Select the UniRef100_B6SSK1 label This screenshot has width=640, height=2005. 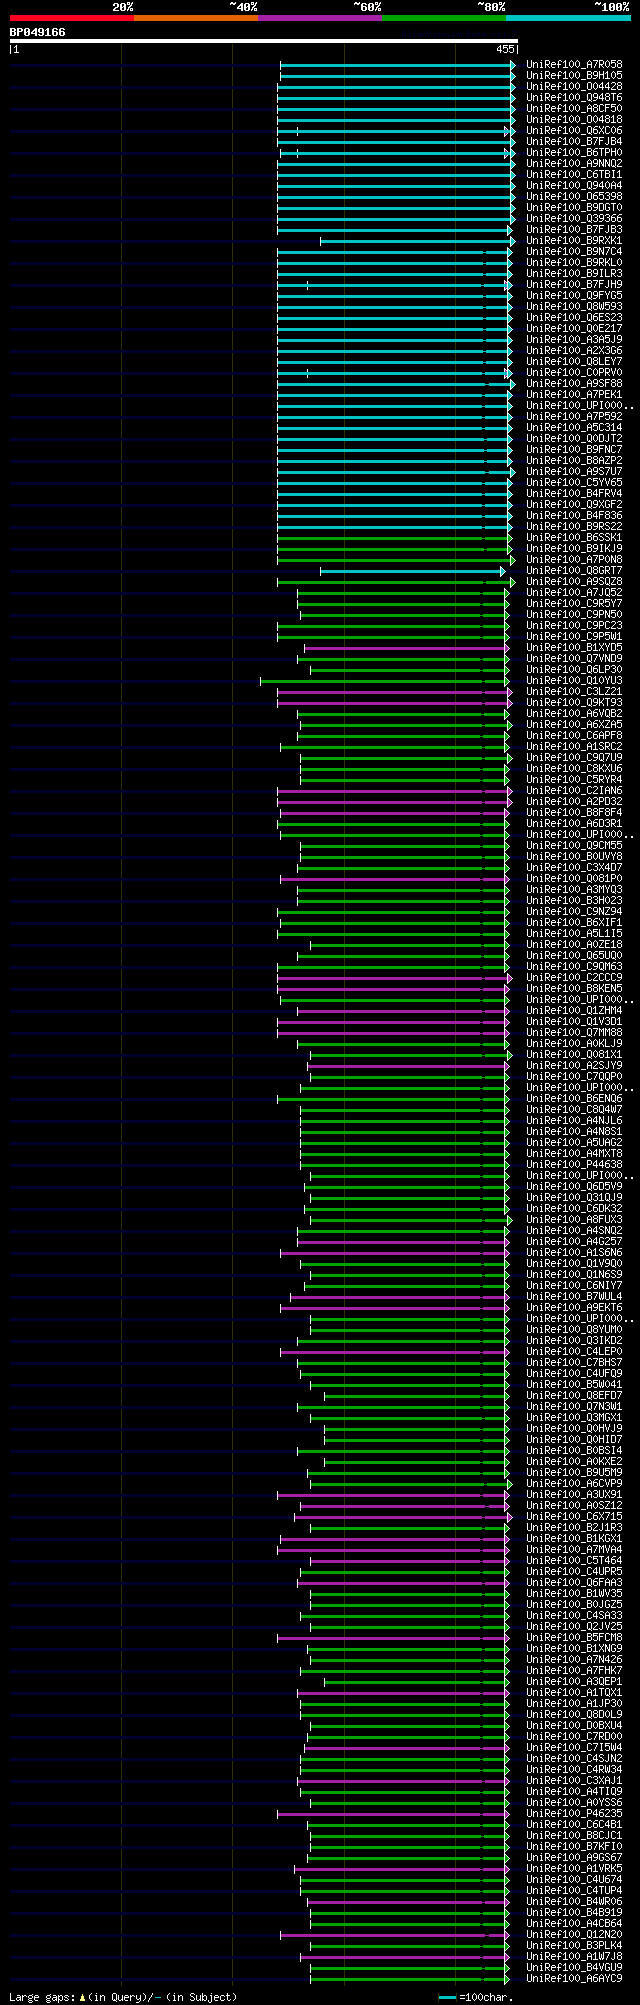pos(574,538)
